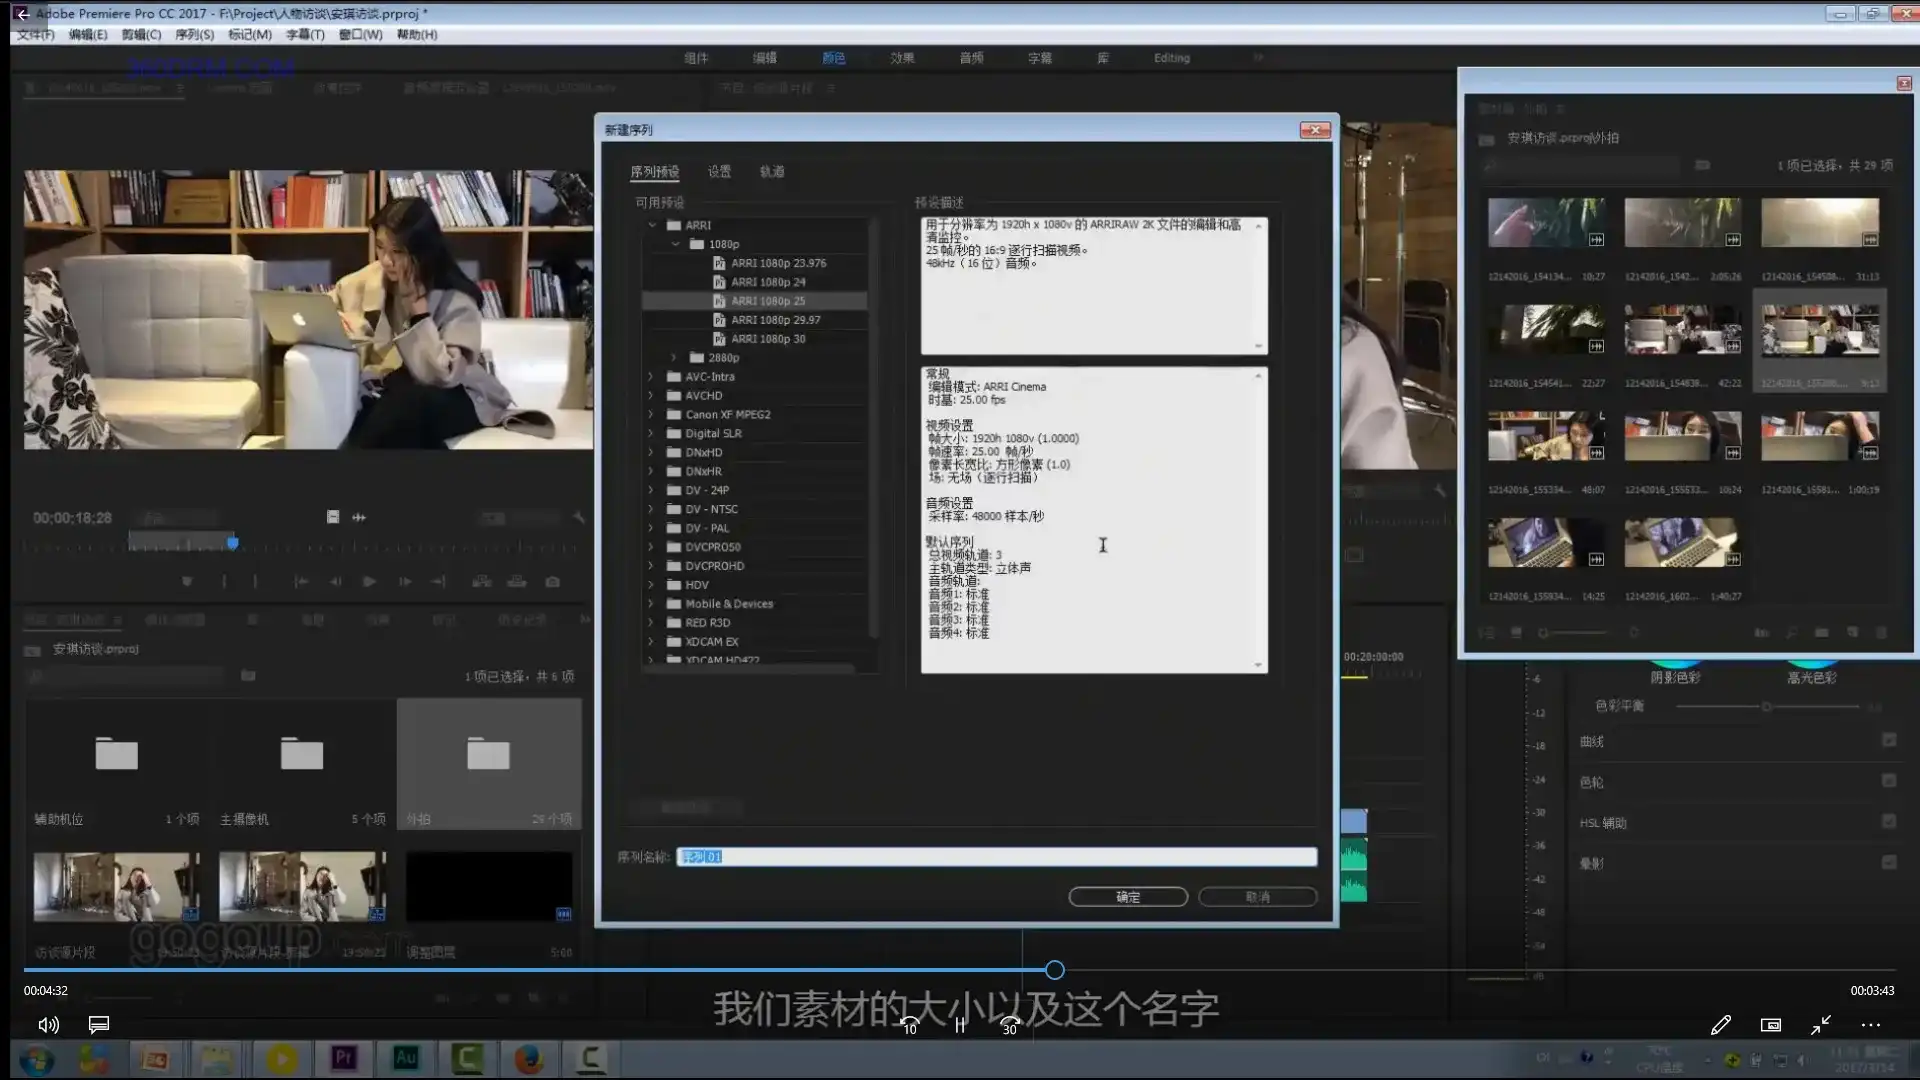Expand the AVCHD preset folder
This screenshot has height=1080, width=1920.
pyautogui.click(x=651, y=395)
